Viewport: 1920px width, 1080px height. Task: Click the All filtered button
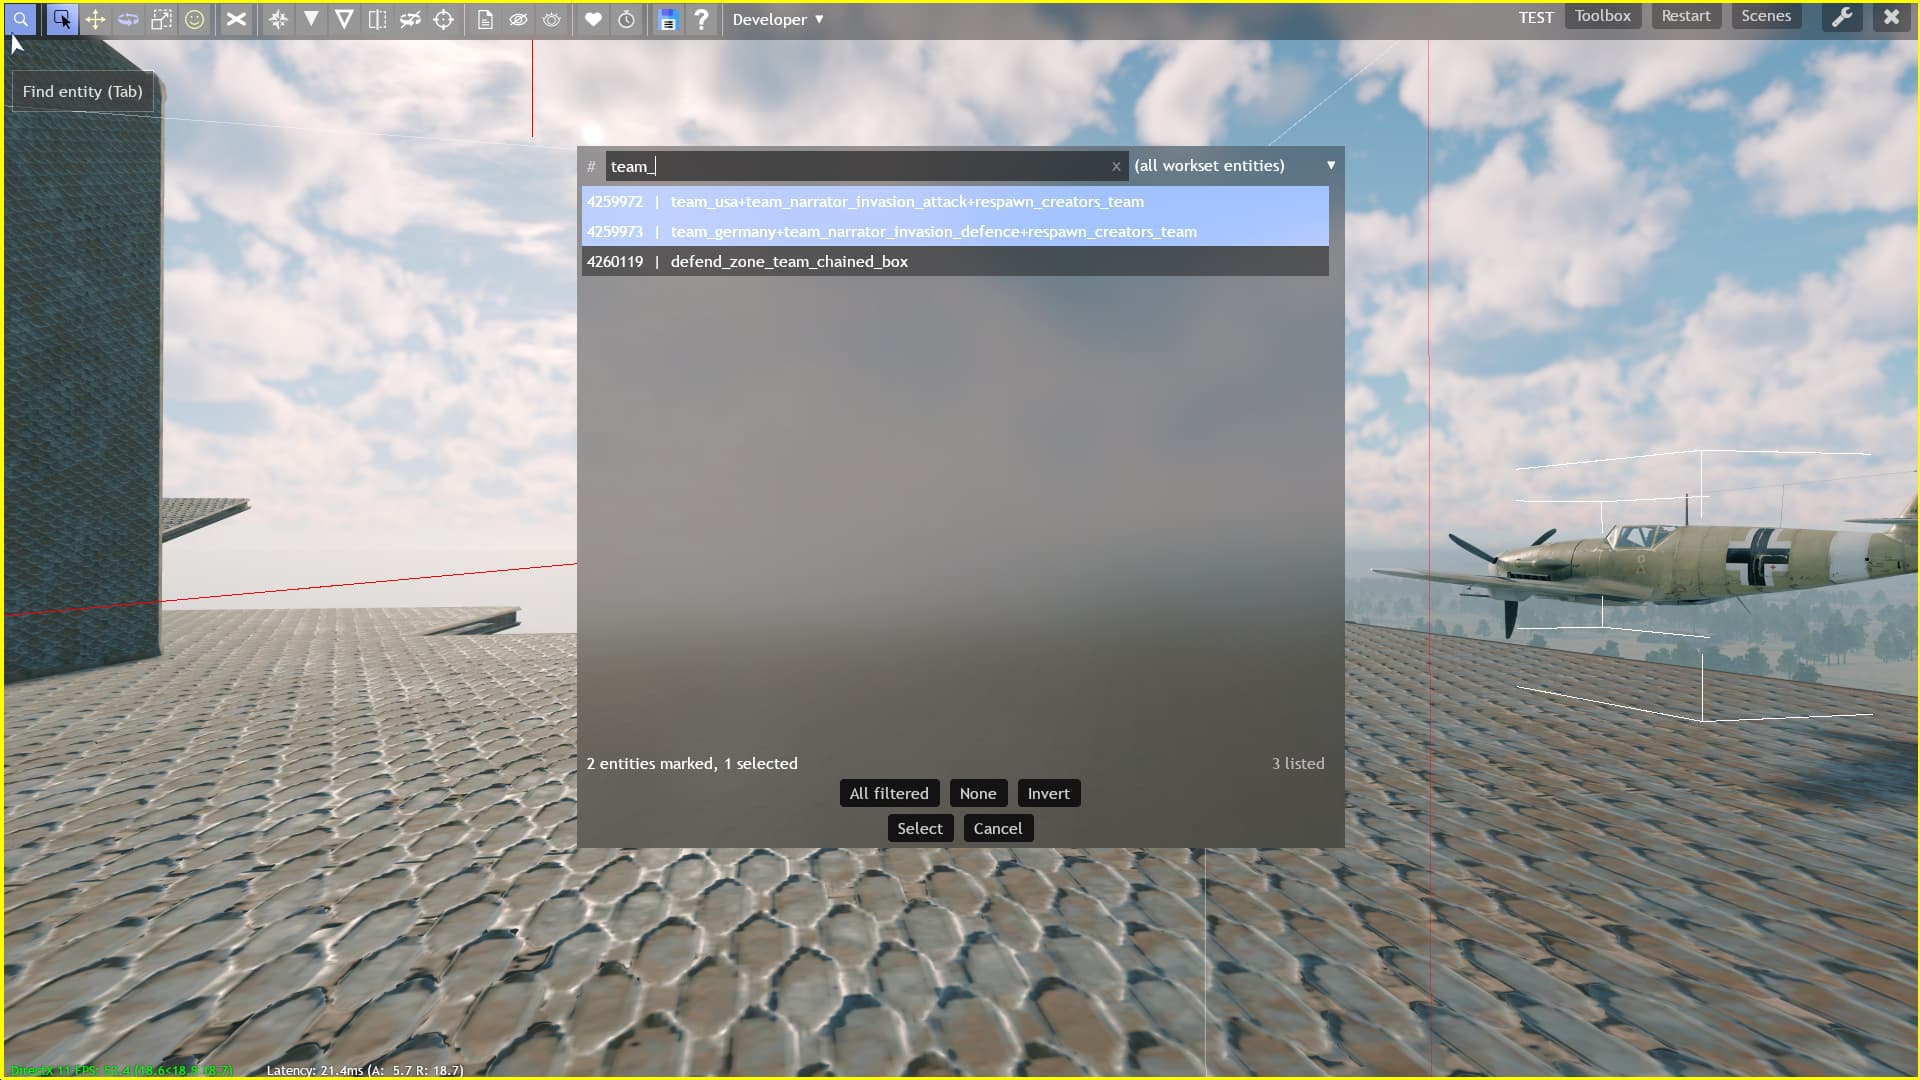[889, 793]
